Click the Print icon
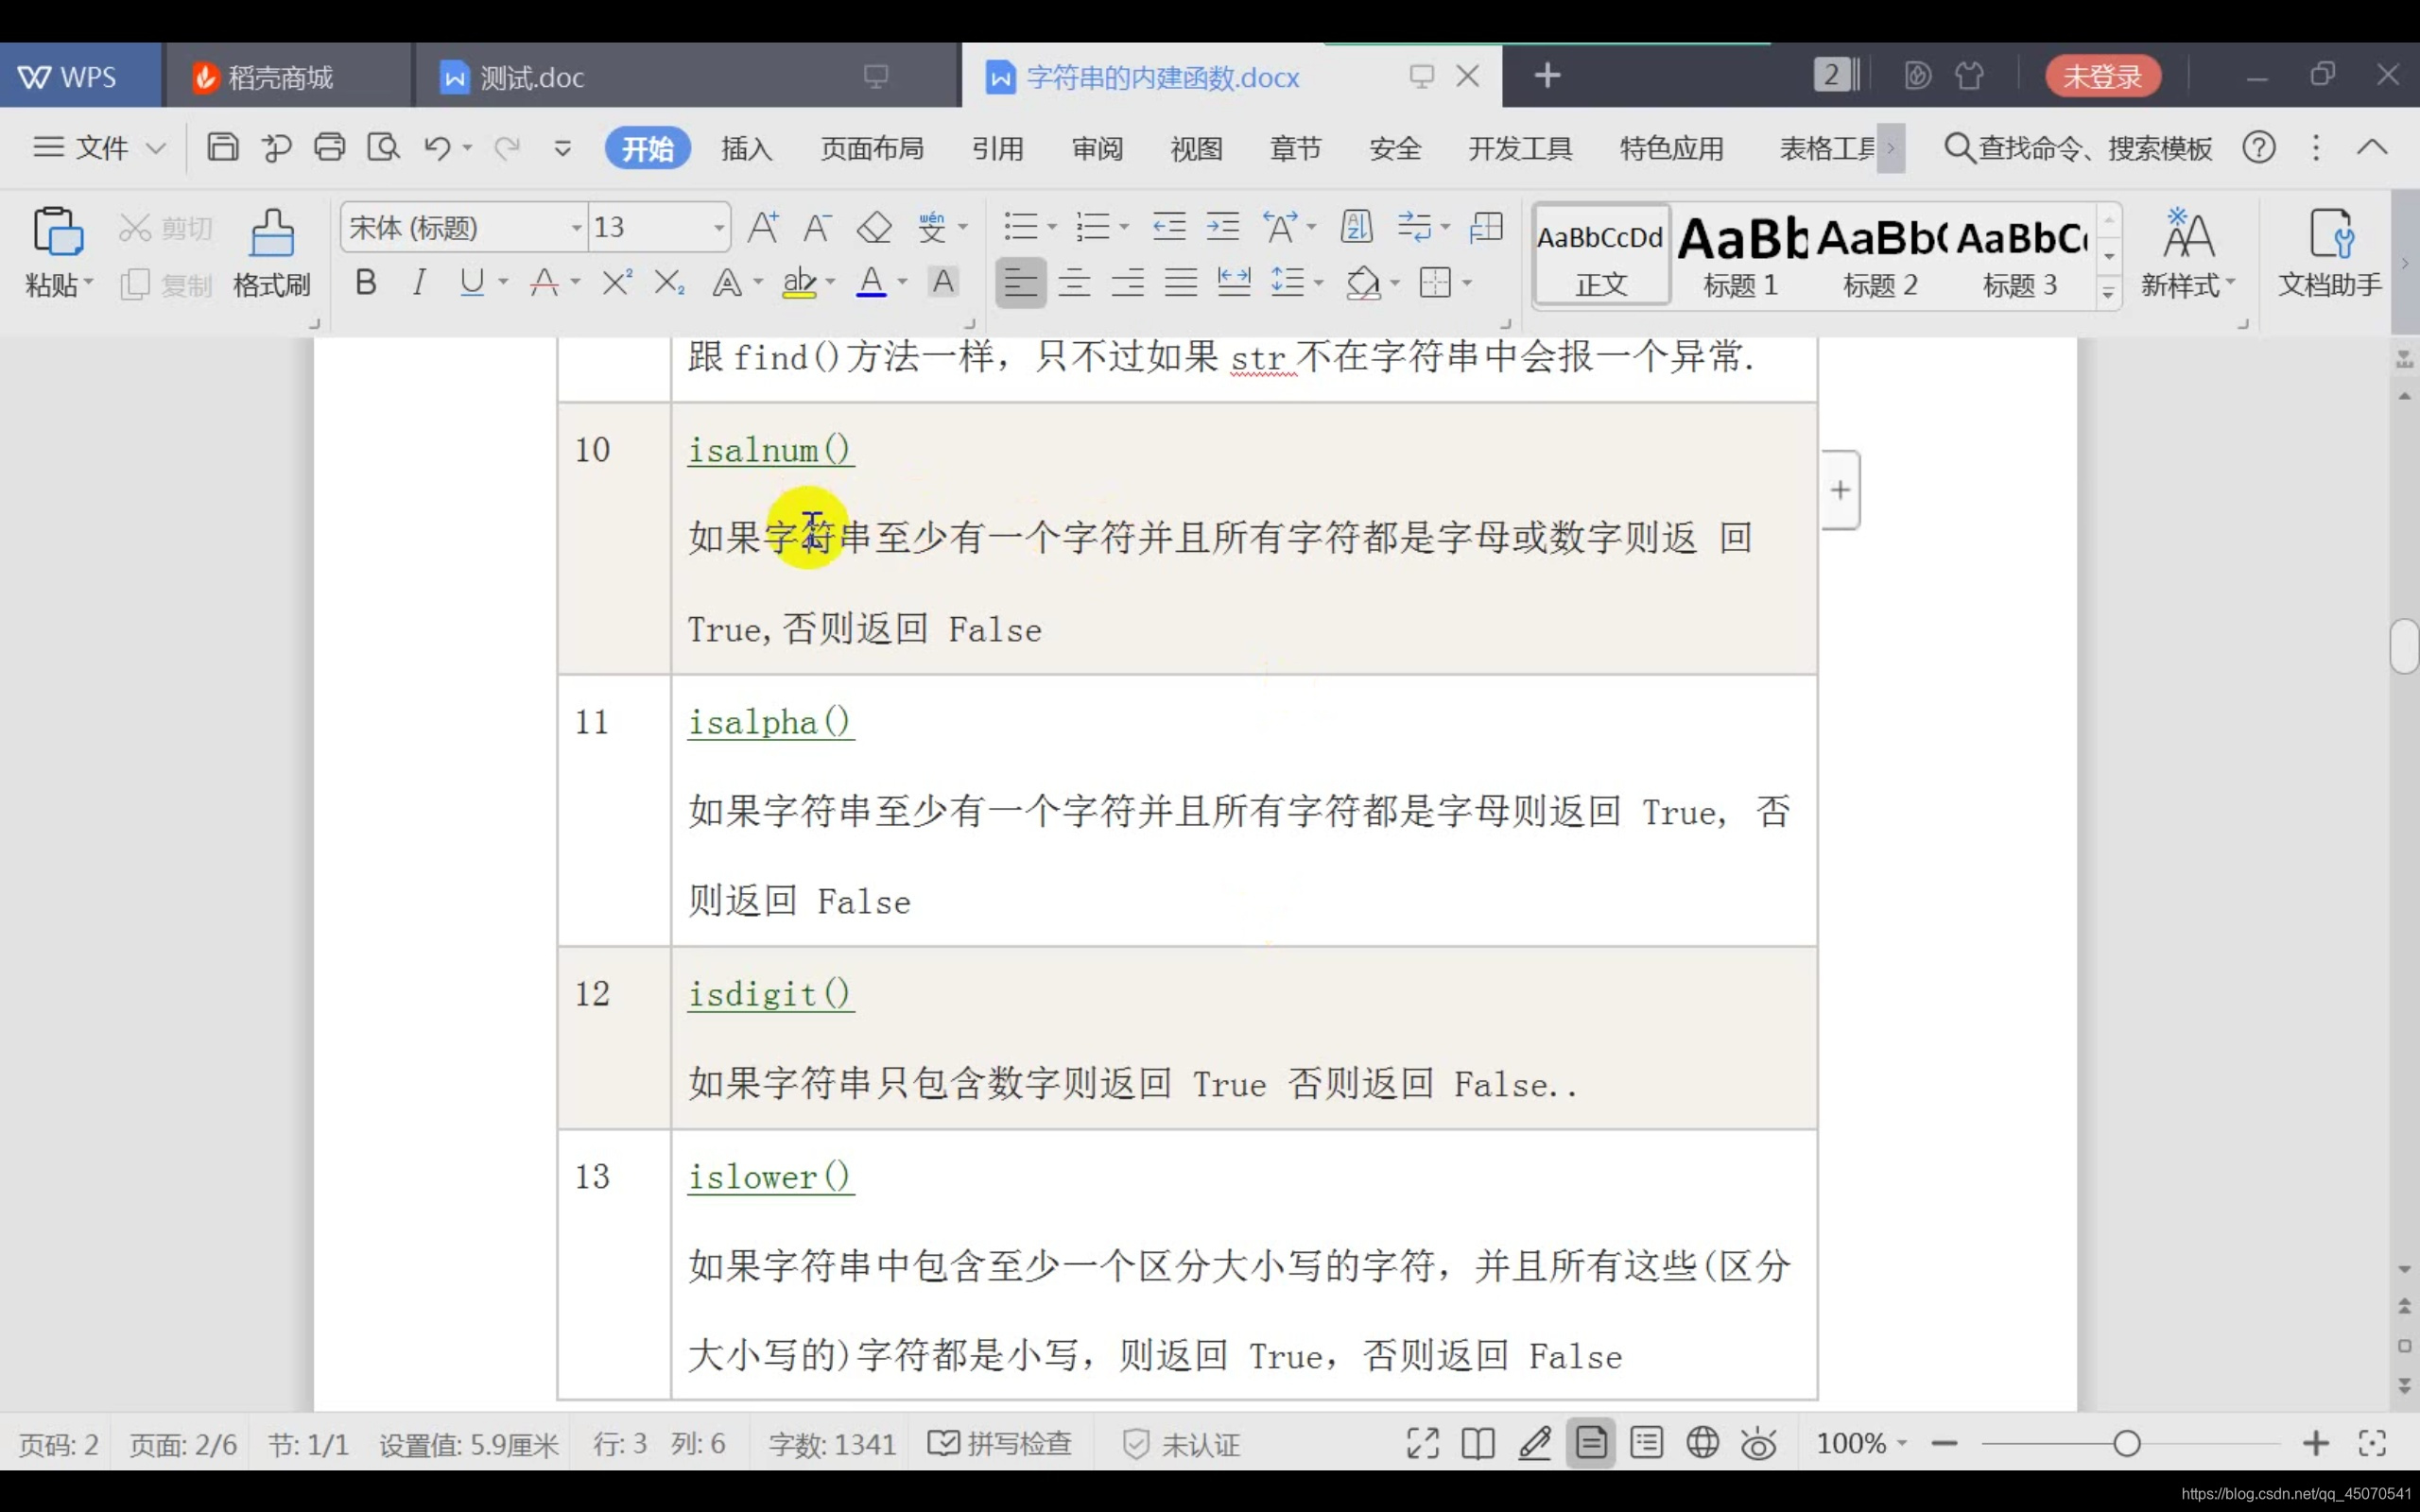The height and width of the screenshot is (1512, 2420). [x=329, y=148]
